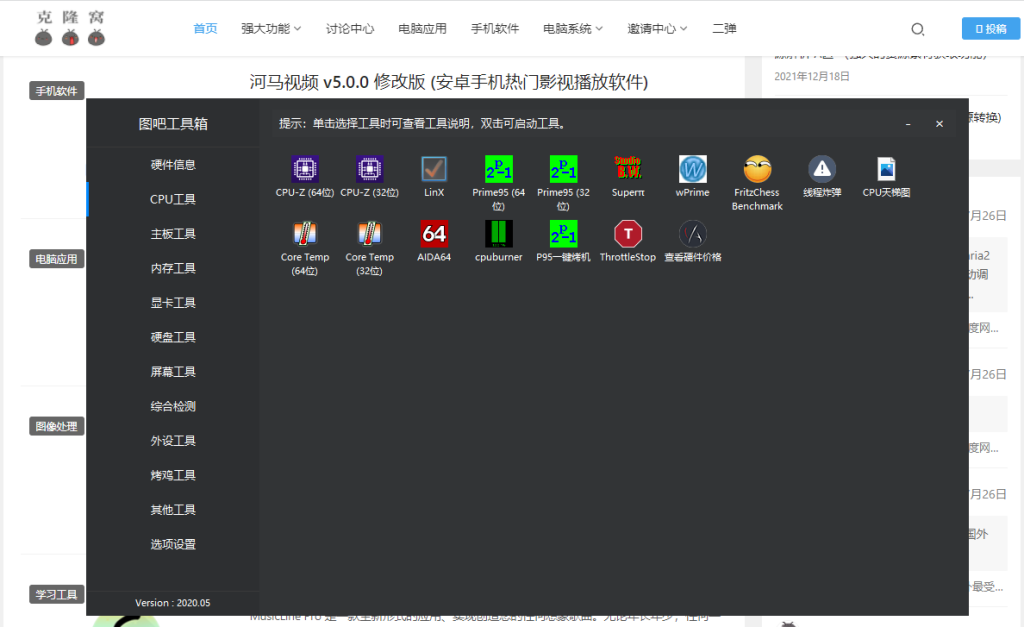This screenshot has height=627, width=1024.
Task: Open the 硬盘工具 category
Action: click(173, 338)
